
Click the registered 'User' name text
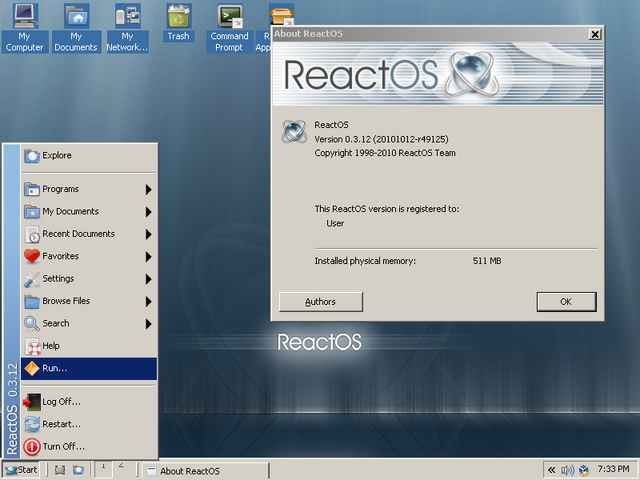click(x=335, y=224)
